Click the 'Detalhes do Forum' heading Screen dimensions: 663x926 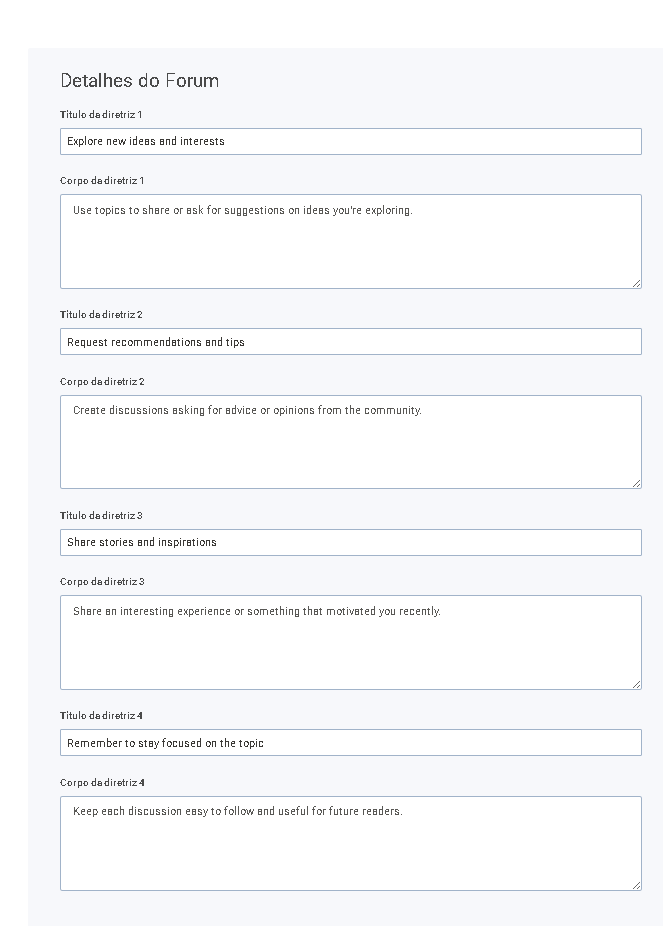click(x=140, y=81)
